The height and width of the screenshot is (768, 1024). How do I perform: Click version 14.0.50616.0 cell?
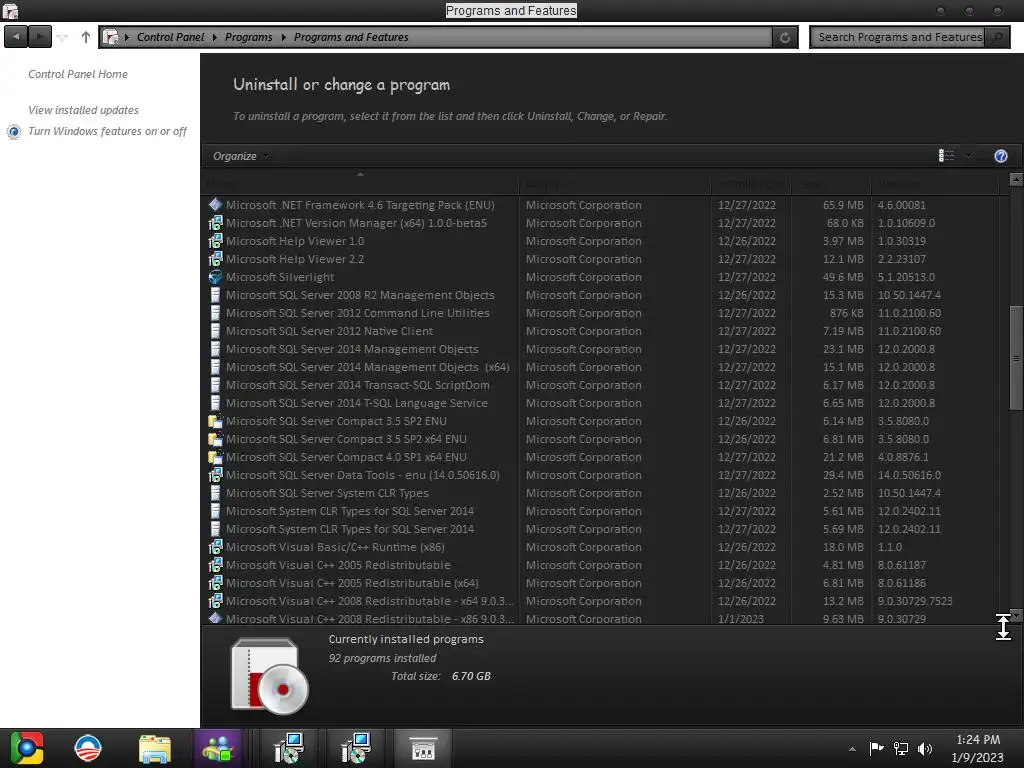[x=910, y=475]
